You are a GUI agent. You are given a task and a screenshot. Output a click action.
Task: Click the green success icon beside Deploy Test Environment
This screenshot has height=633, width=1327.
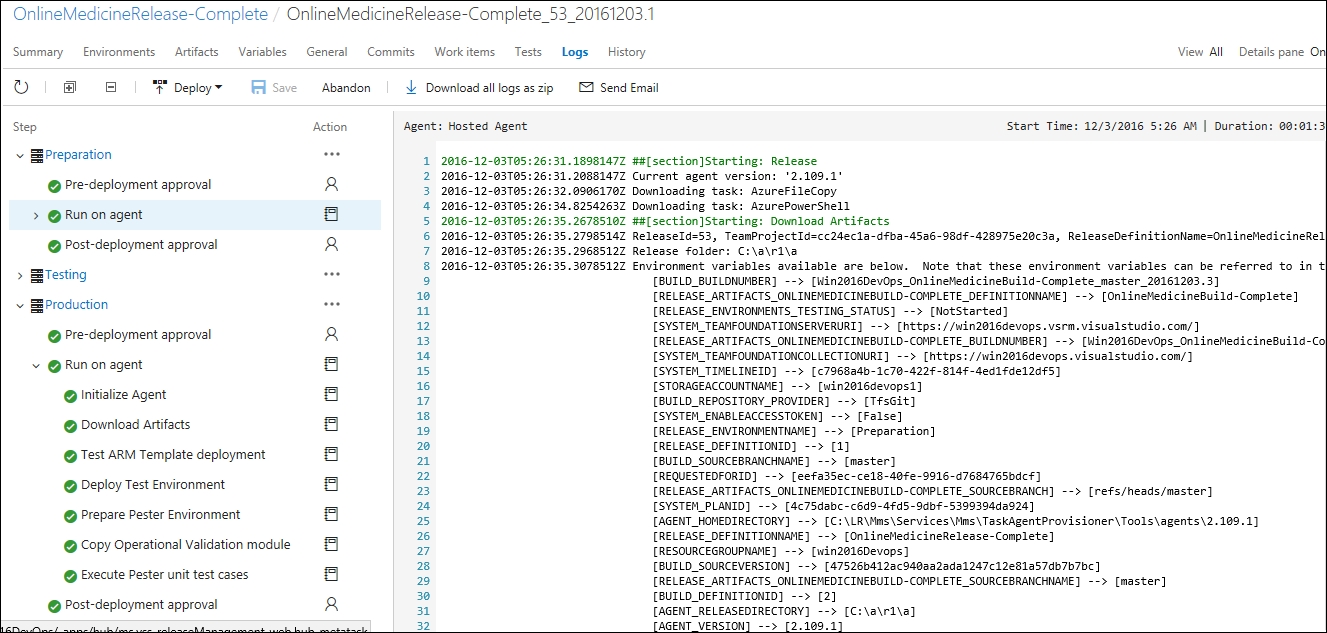70,486
